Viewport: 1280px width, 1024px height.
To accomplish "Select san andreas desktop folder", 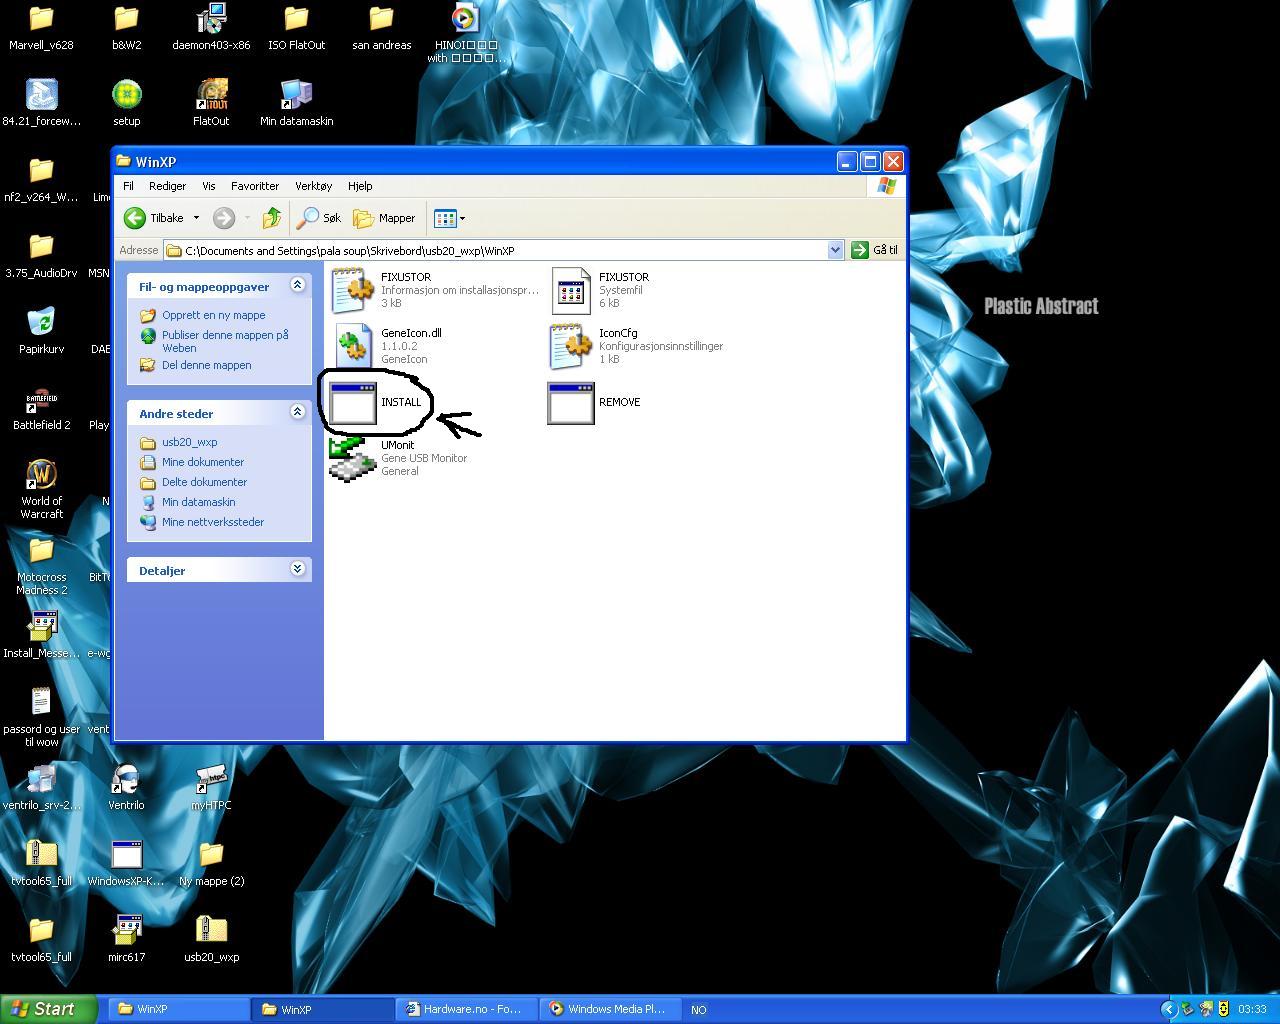I will tap(381, 28).
